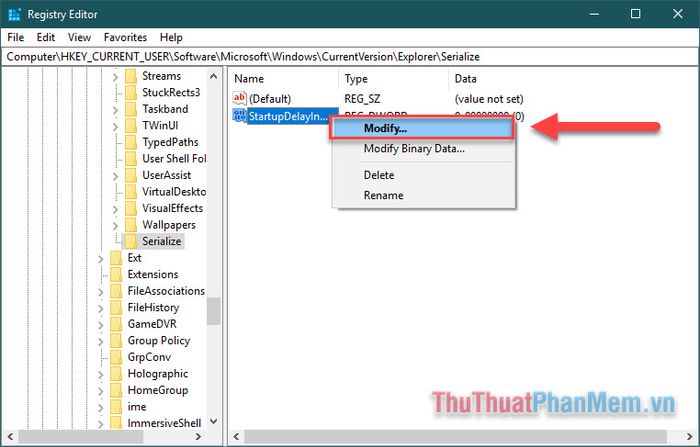This screenshot has width=700, height=447.
Task: Expand the TWinUI key
Action: point(115,126)
